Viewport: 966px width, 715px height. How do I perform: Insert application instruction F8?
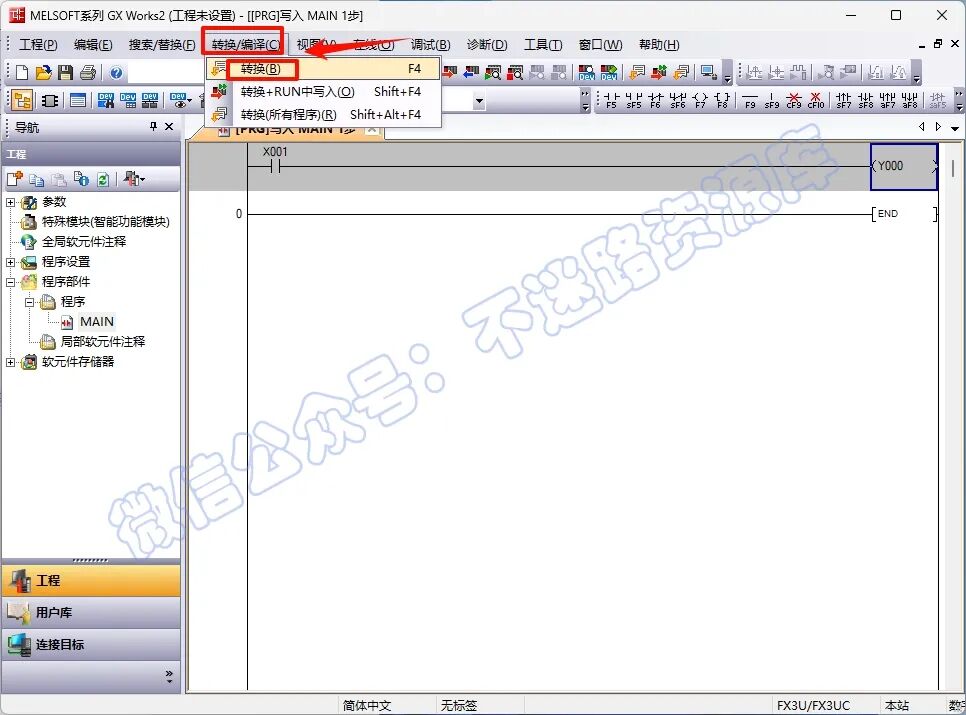(722, 100)
